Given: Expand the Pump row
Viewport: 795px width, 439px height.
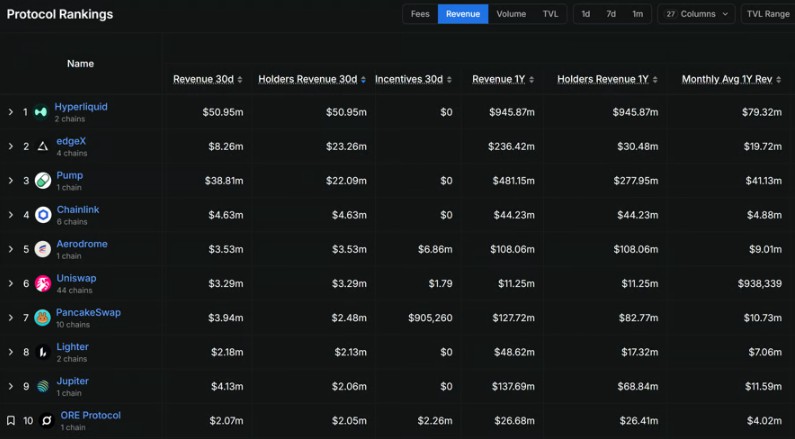Looking at the screenshot, I should (11, 180).
